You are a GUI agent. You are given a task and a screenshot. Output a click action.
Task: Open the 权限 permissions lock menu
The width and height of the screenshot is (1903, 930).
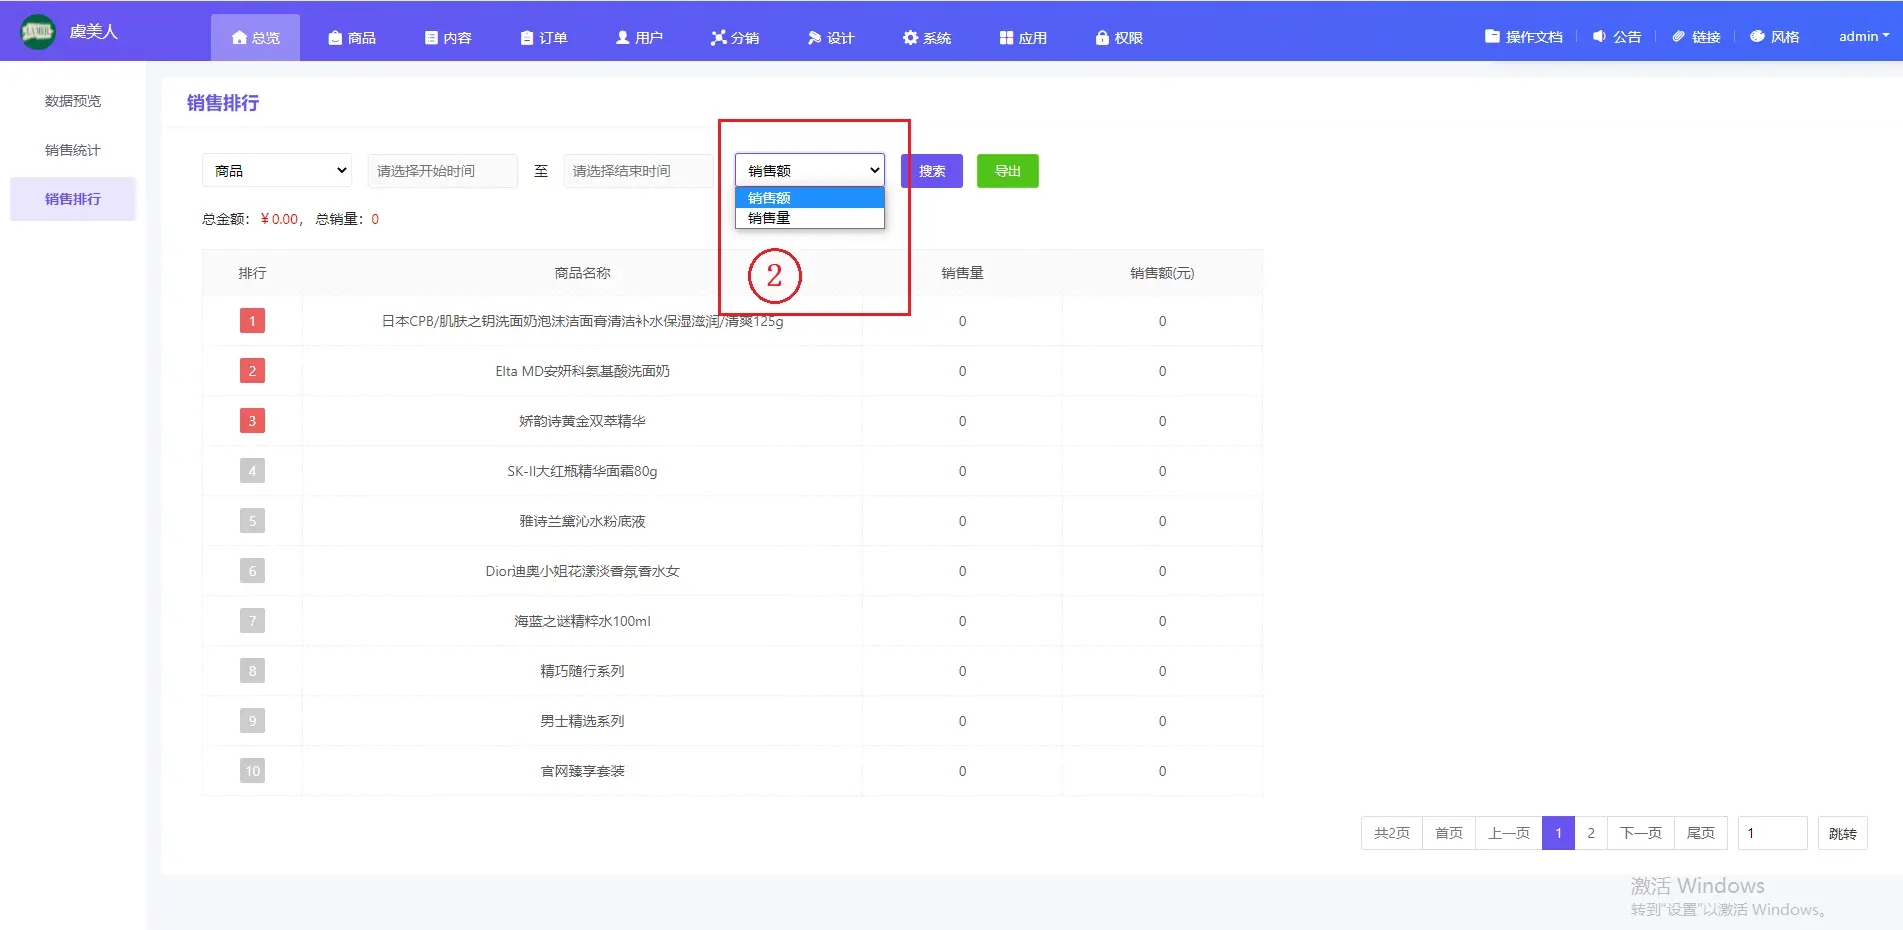point(1119,38)
